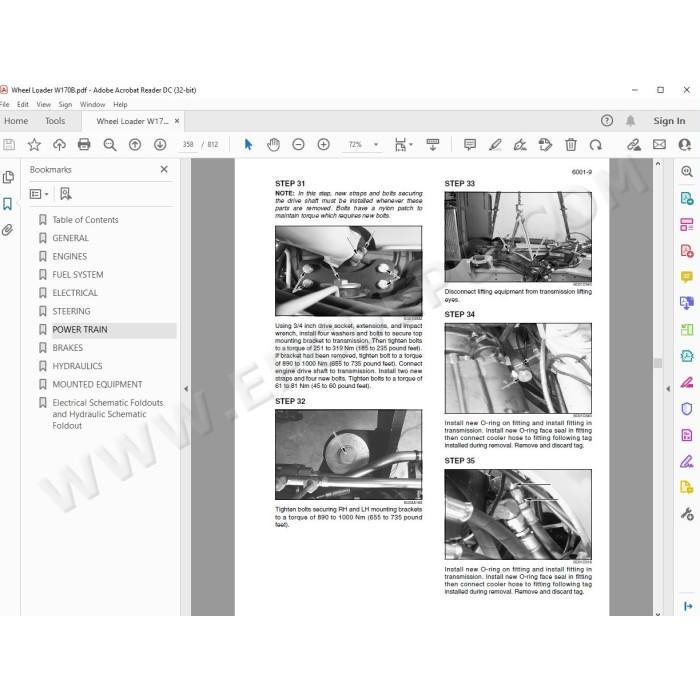Viewport: 700px width, 700px height.
Task: Go to the next page arrow
Action: pyautogui.click(x=160, y=145)
